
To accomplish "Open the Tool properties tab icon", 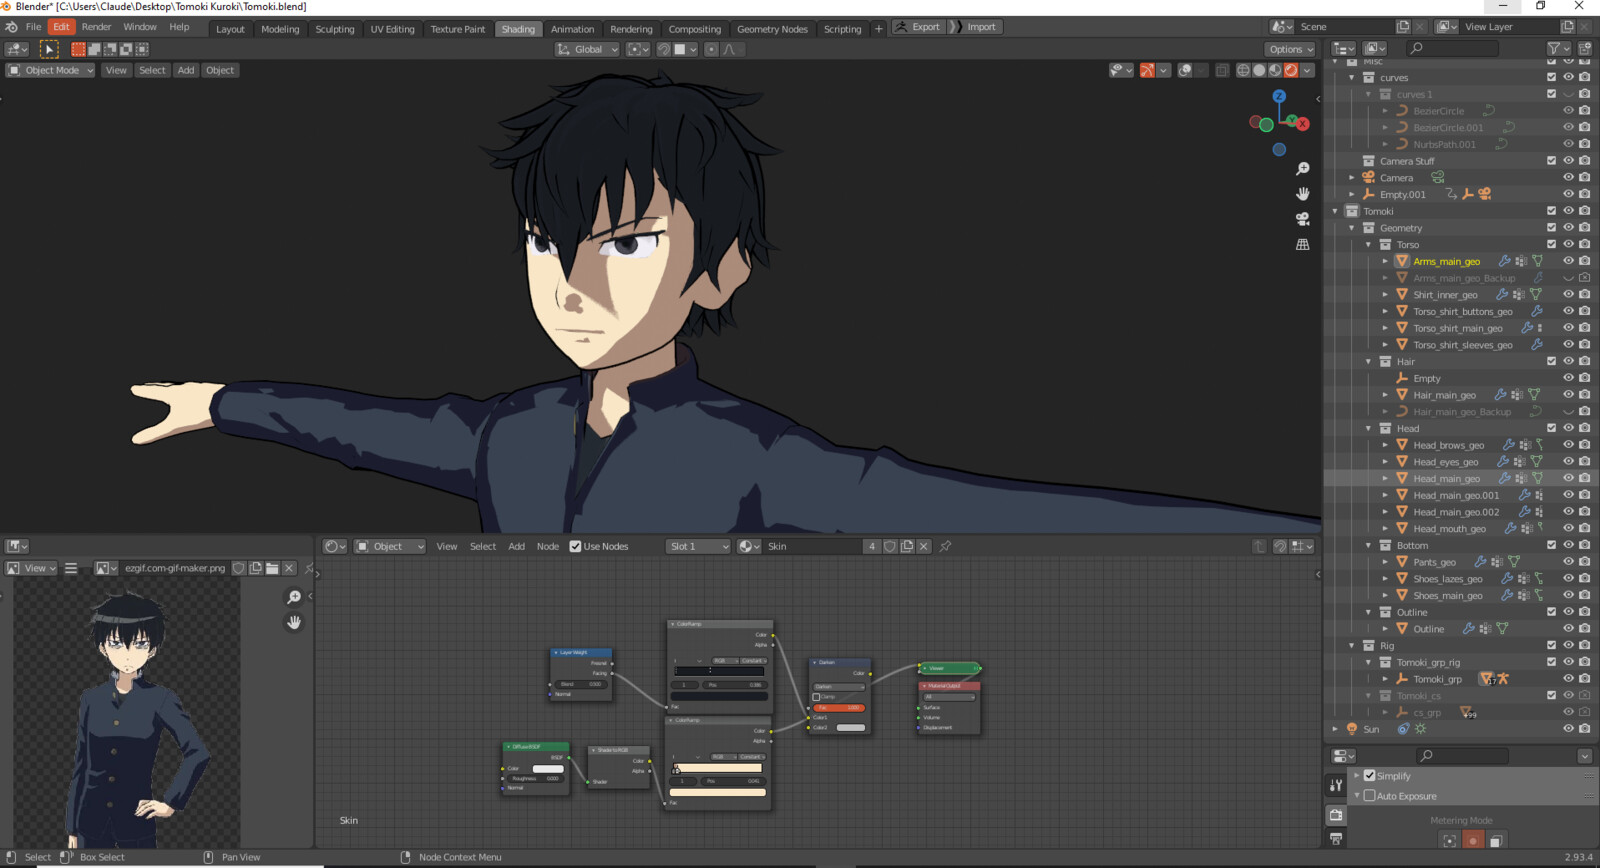I will click(1336, 785).
